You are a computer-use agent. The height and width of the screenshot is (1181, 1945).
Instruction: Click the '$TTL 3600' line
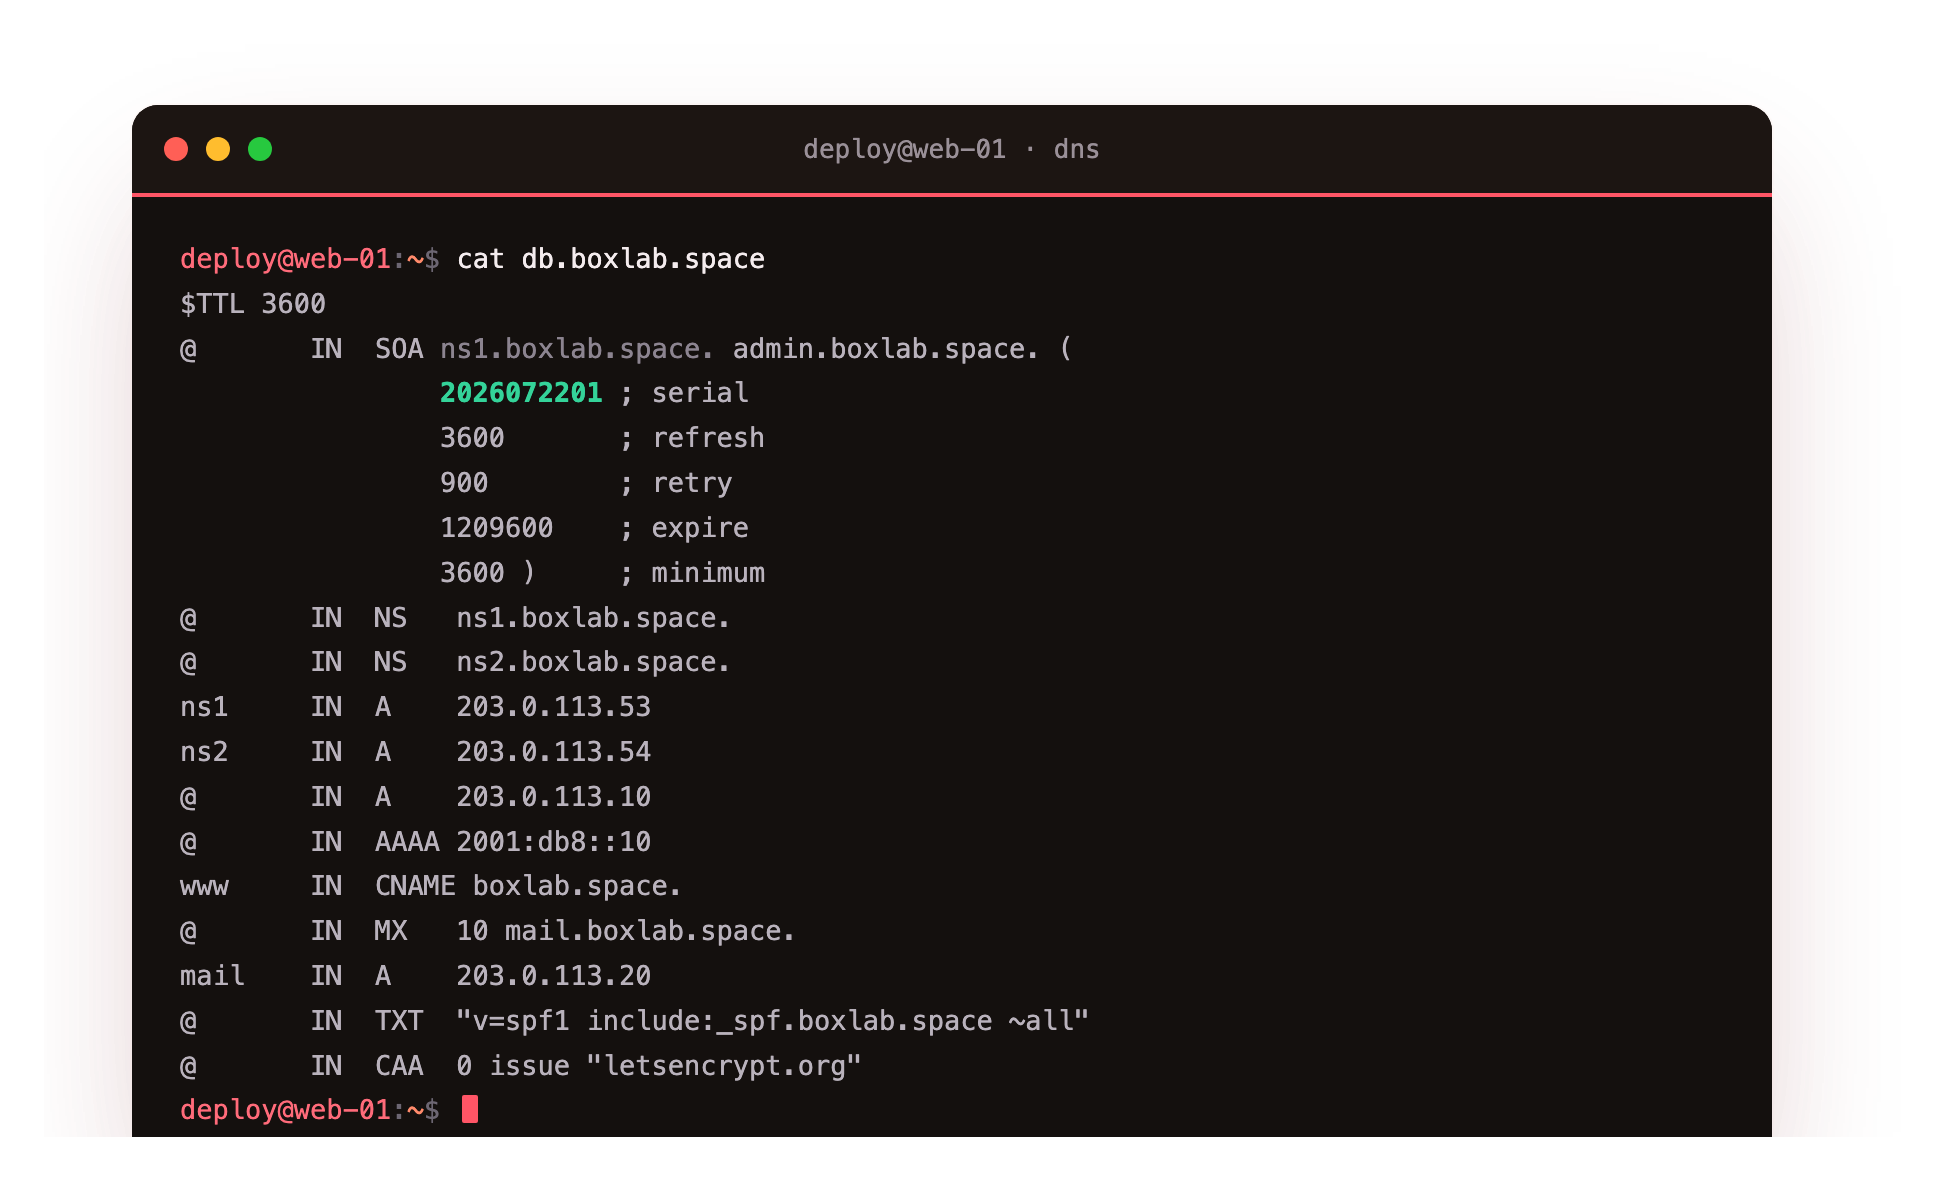(x=253, y=304)
